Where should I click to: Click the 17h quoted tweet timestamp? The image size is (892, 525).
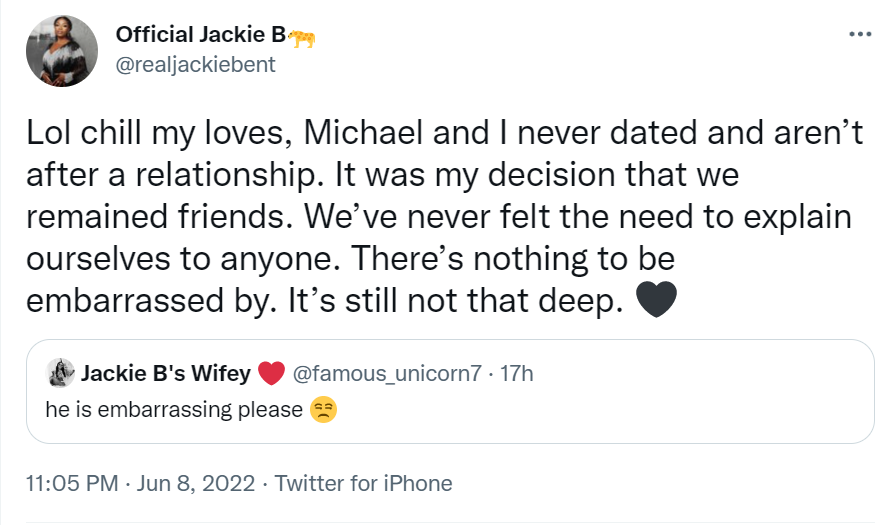pyautogui.click(x=516, y=374)
